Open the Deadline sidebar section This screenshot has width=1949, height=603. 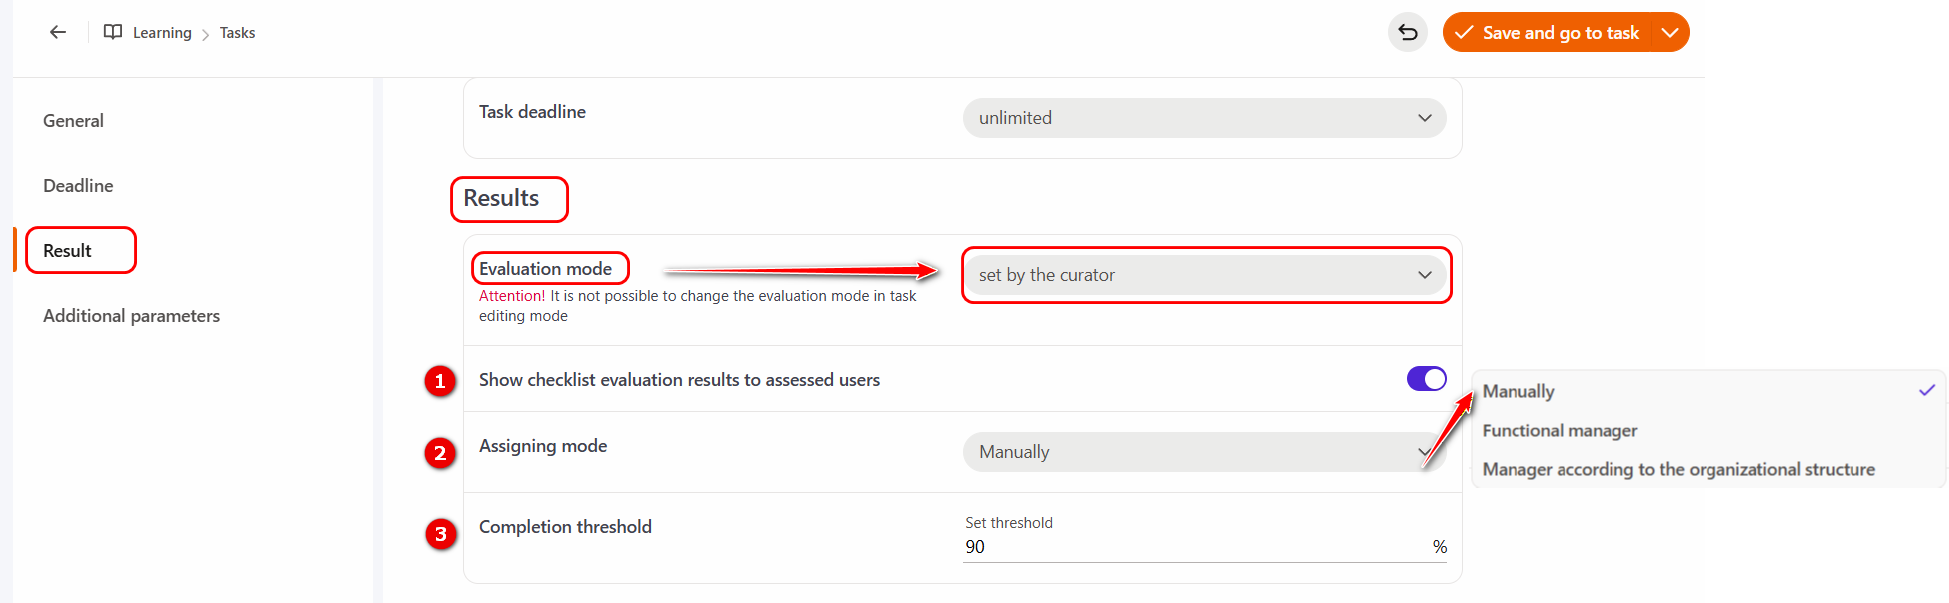point(78,186)
